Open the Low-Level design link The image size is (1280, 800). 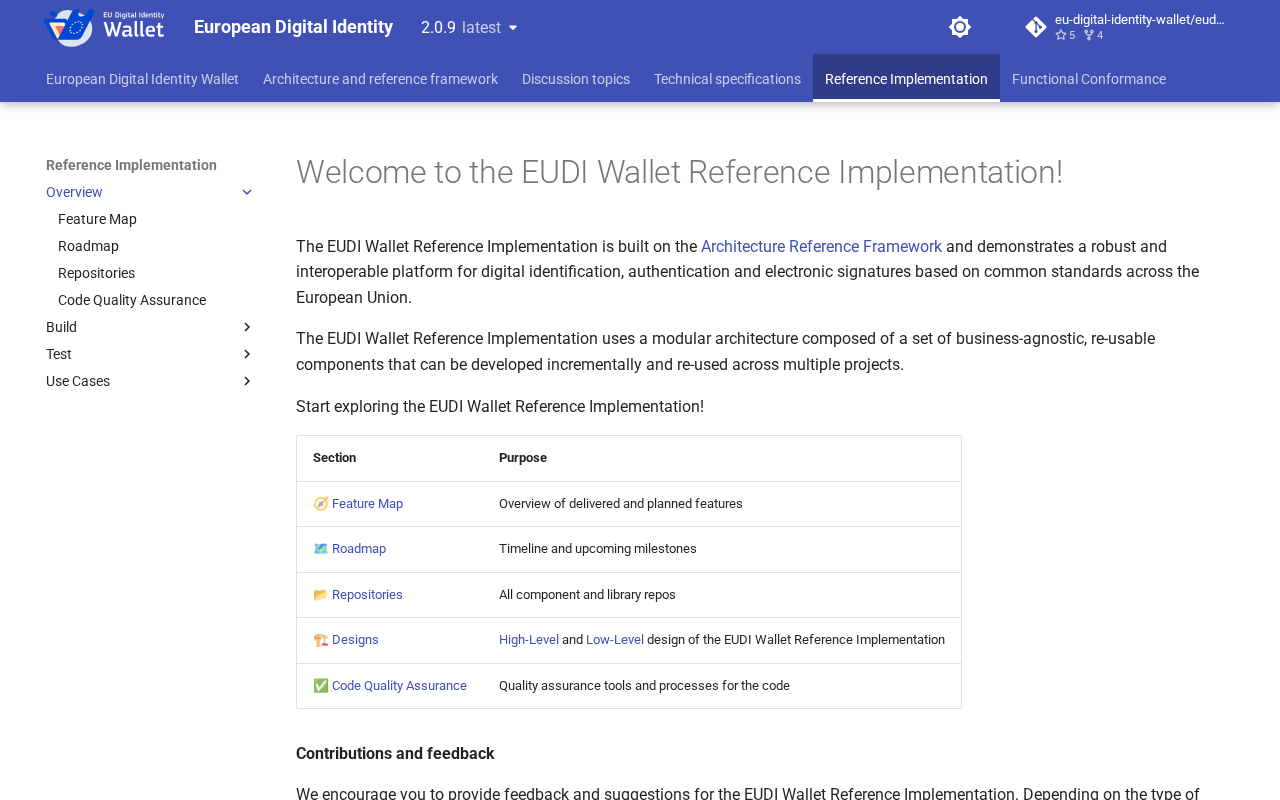coord(615,640)
